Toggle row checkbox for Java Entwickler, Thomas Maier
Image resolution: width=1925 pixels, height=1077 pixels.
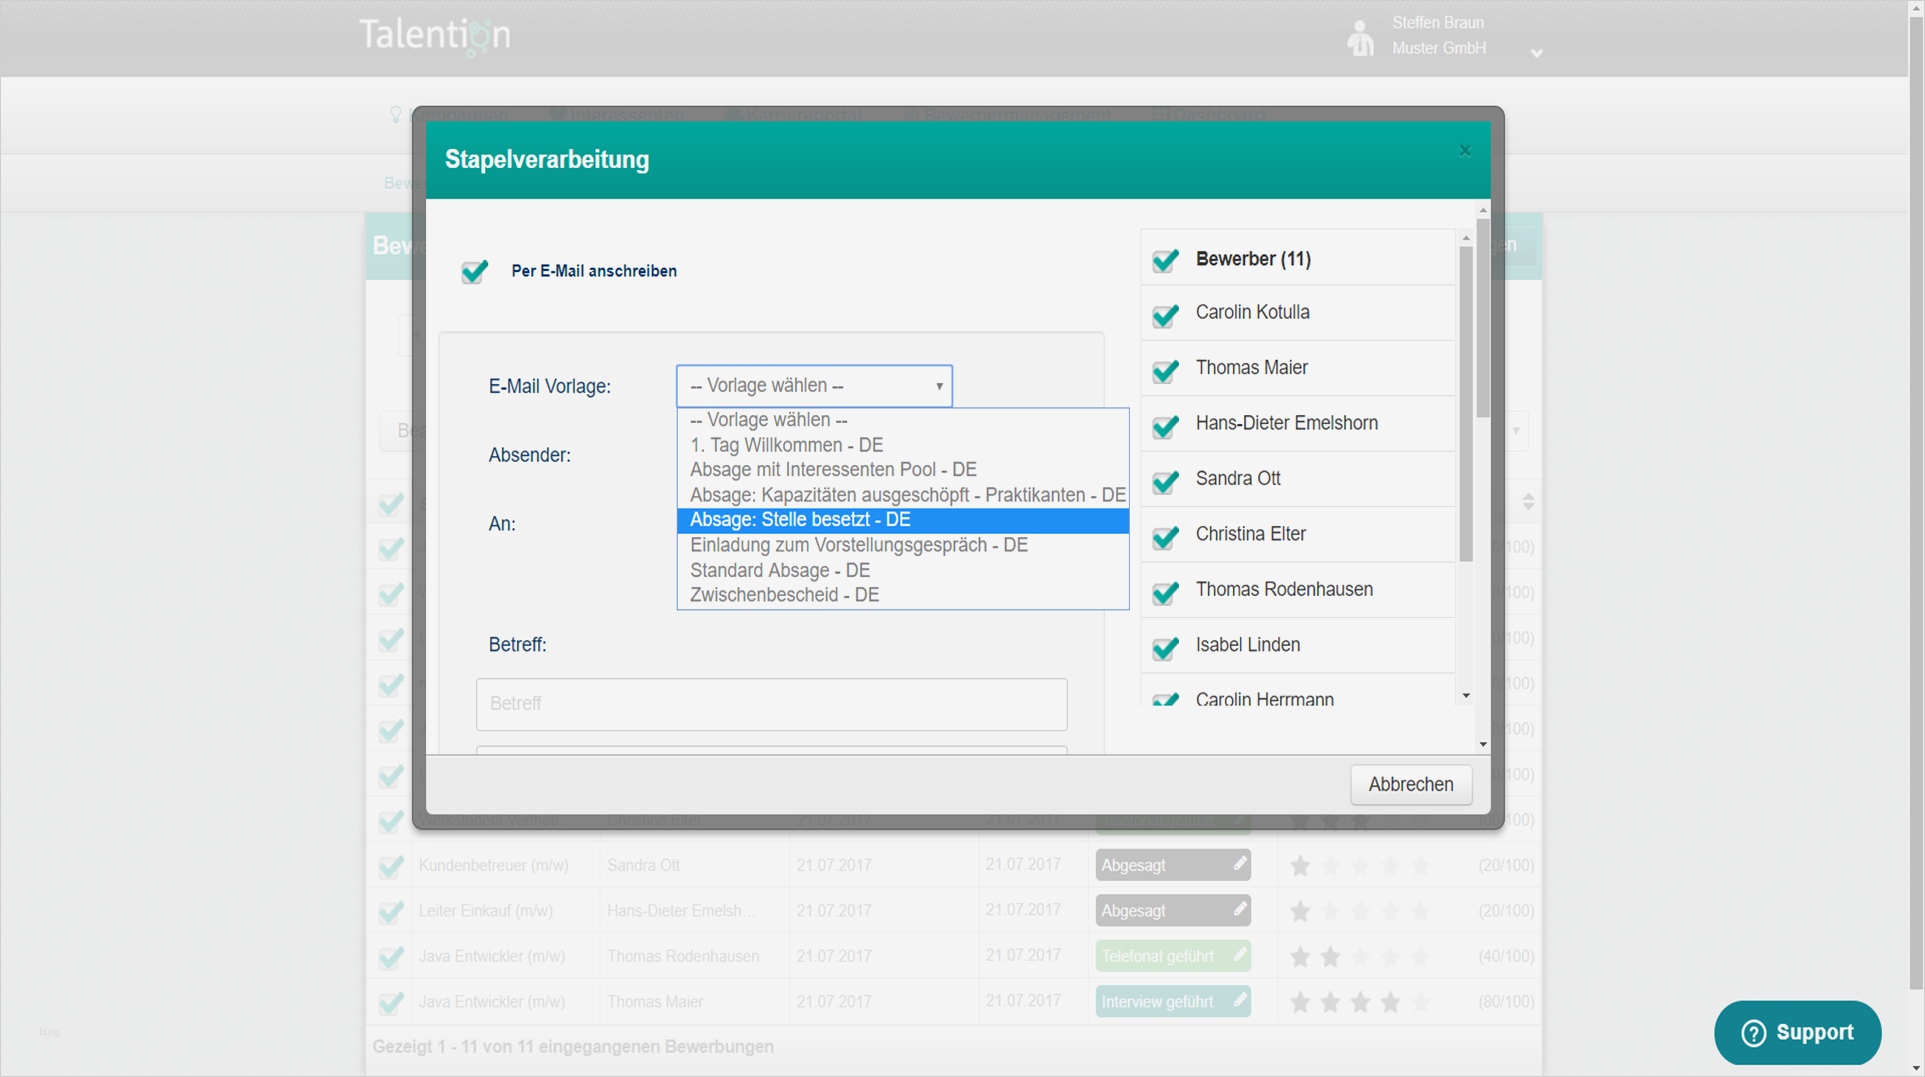pos(390,1003)
